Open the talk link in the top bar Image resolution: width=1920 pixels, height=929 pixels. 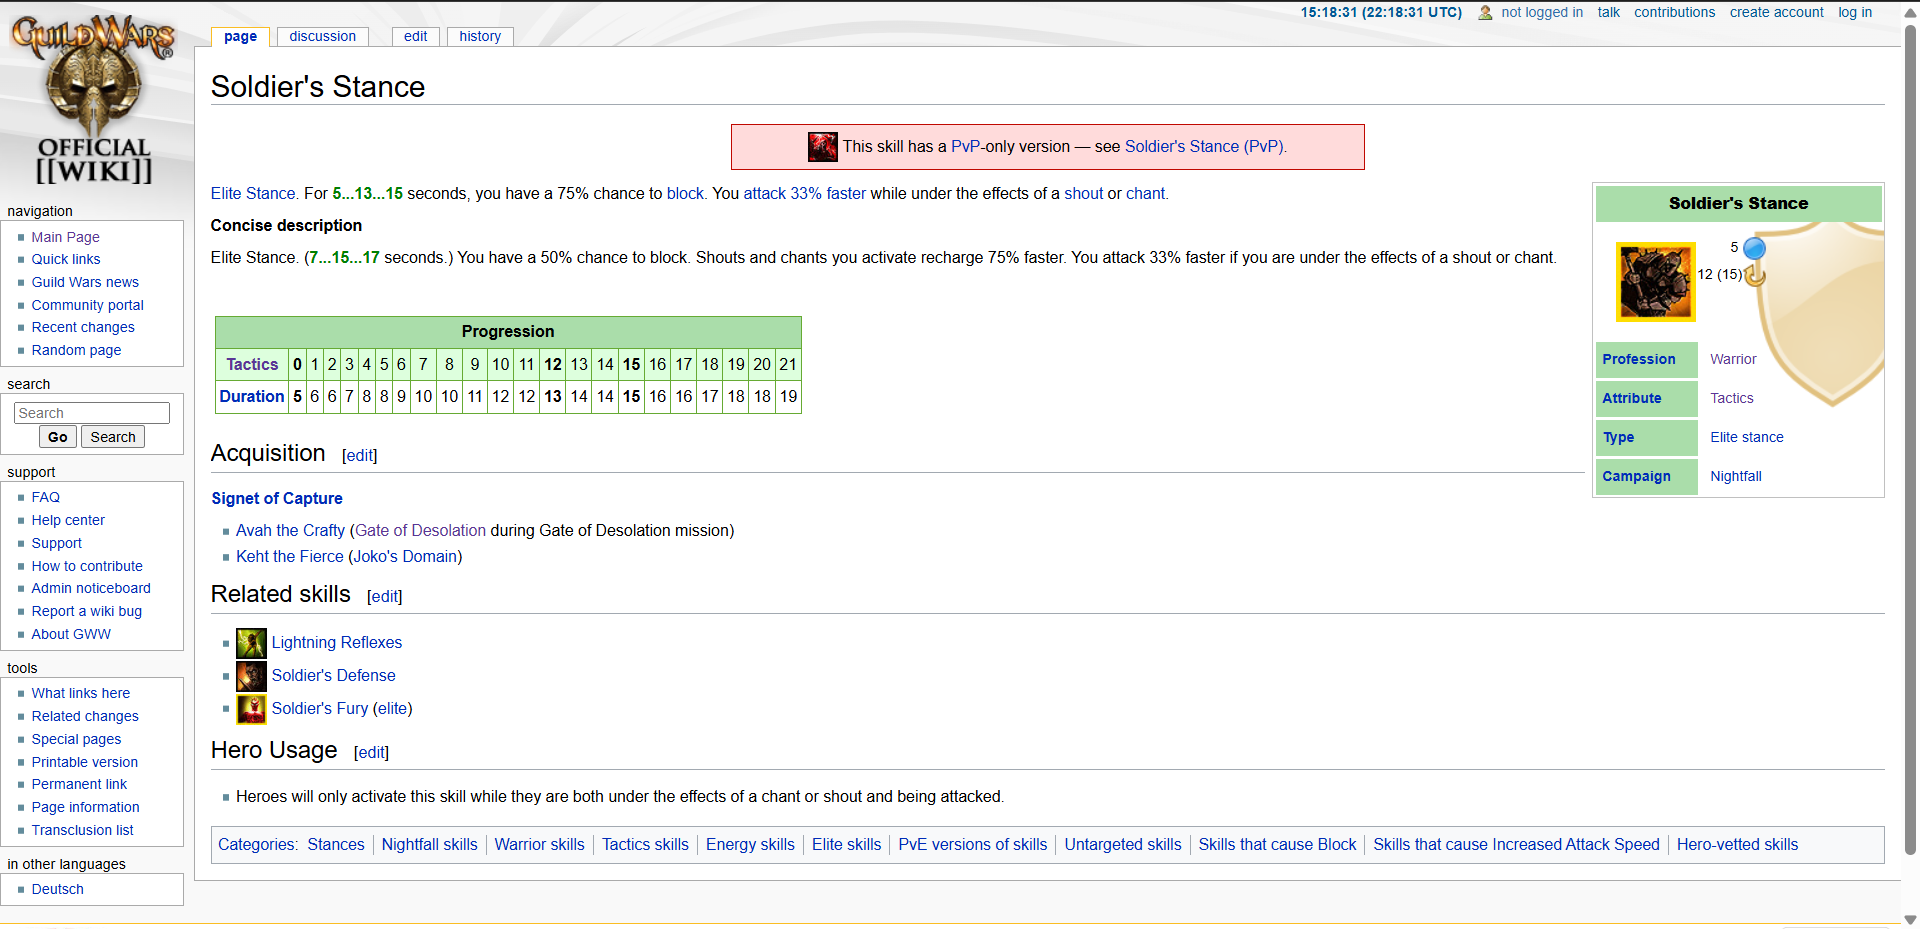(1608, 12)
